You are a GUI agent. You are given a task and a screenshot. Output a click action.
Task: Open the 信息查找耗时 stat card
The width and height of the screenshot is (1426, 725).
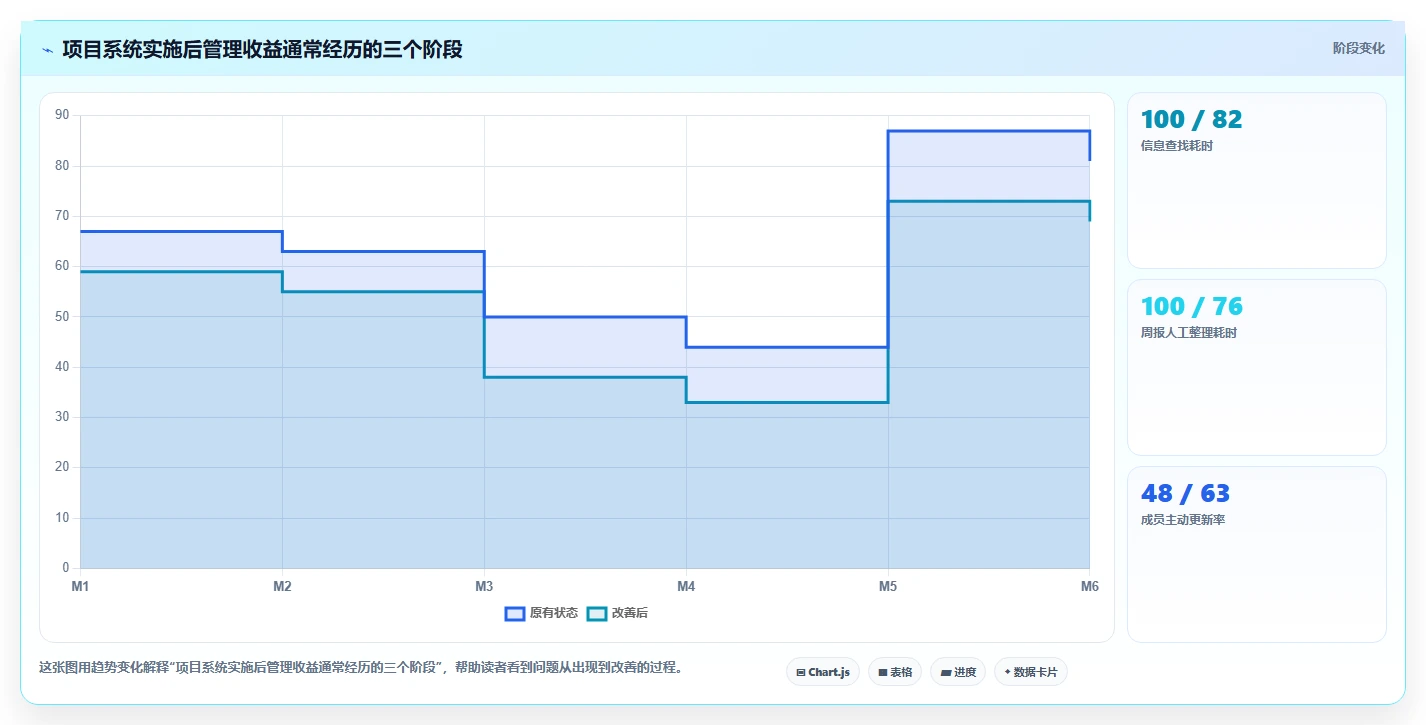[1256, 180]
